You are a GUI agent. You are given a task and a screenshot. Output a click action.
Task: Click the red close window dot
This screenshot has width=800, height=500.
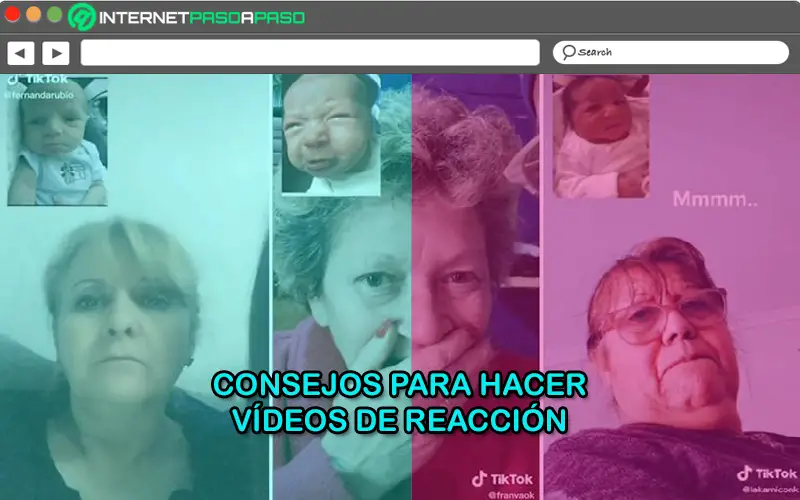[12, 14]
